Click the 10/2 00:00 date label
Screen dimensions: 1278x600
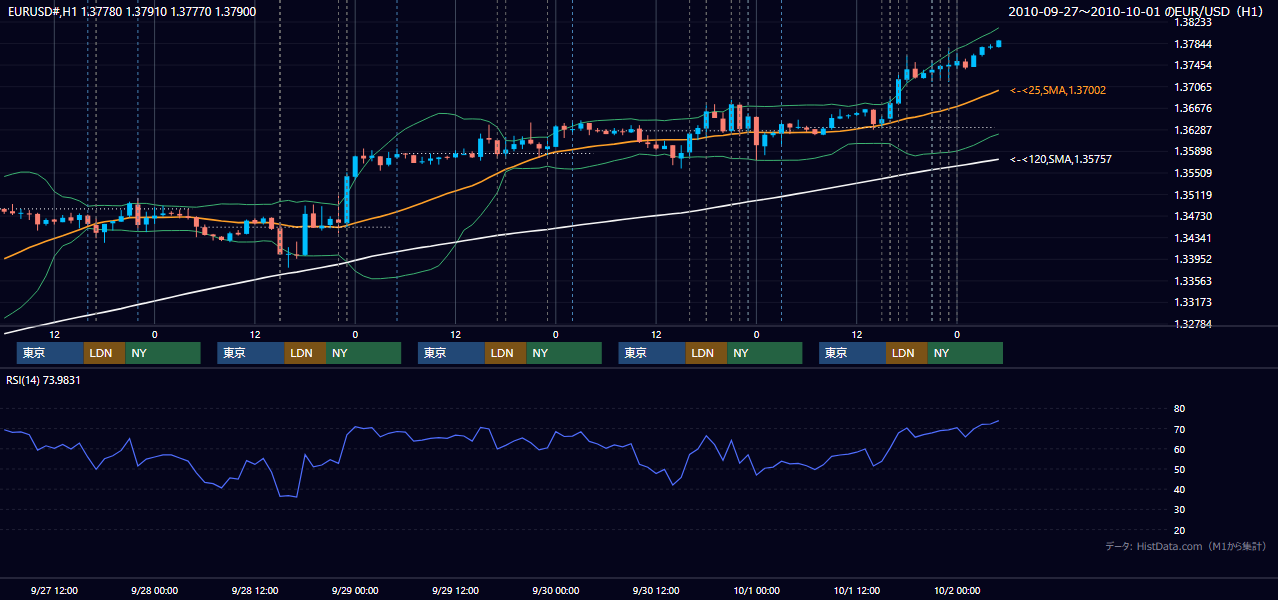(x=956, y=590)
